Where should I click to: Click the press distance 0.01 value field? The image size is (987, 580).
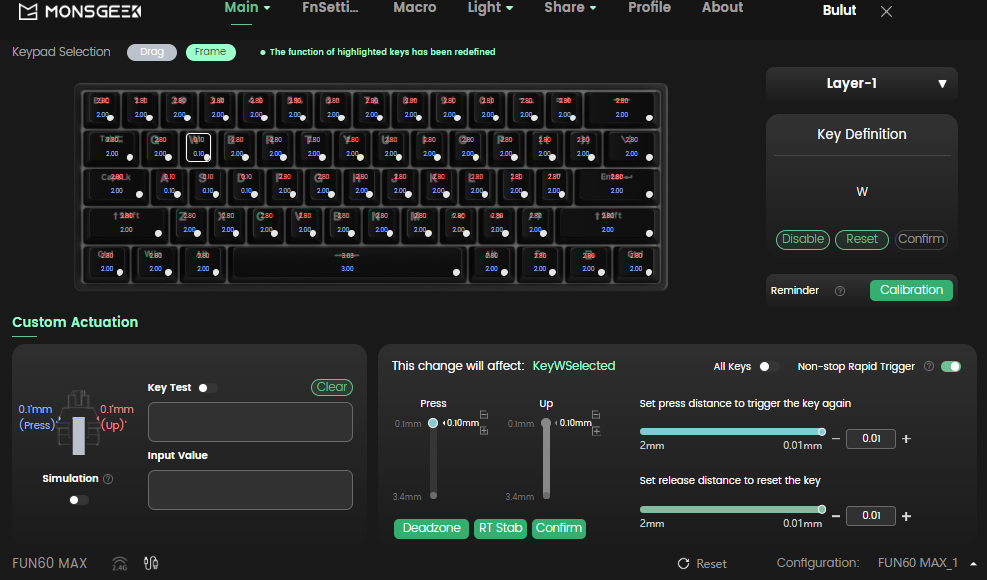pos(871,438)
